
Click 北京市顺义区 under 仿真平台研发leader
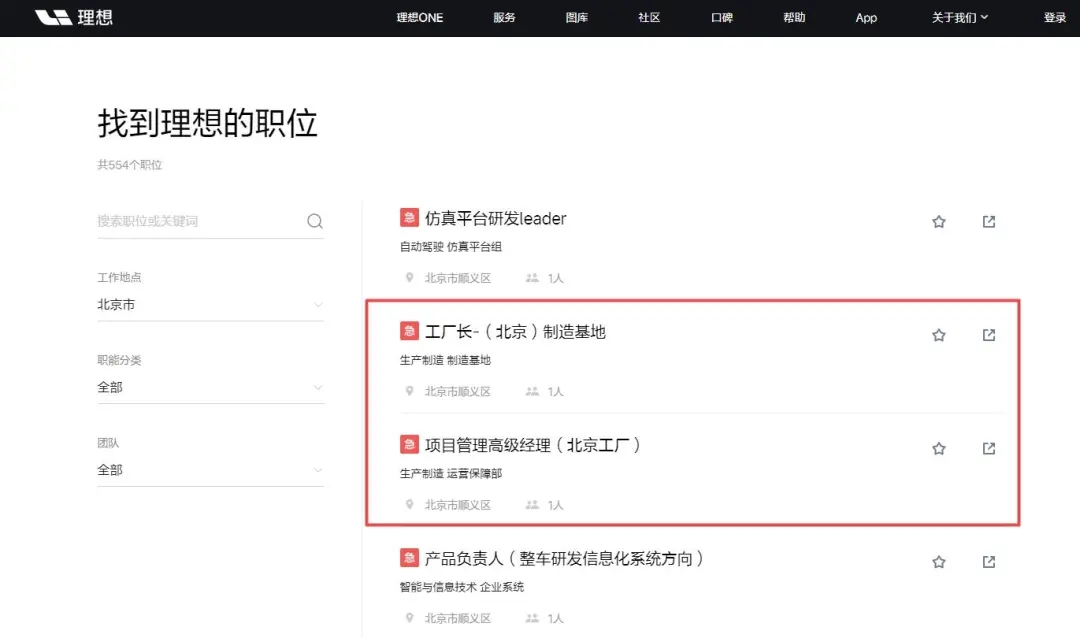point(457,278)
